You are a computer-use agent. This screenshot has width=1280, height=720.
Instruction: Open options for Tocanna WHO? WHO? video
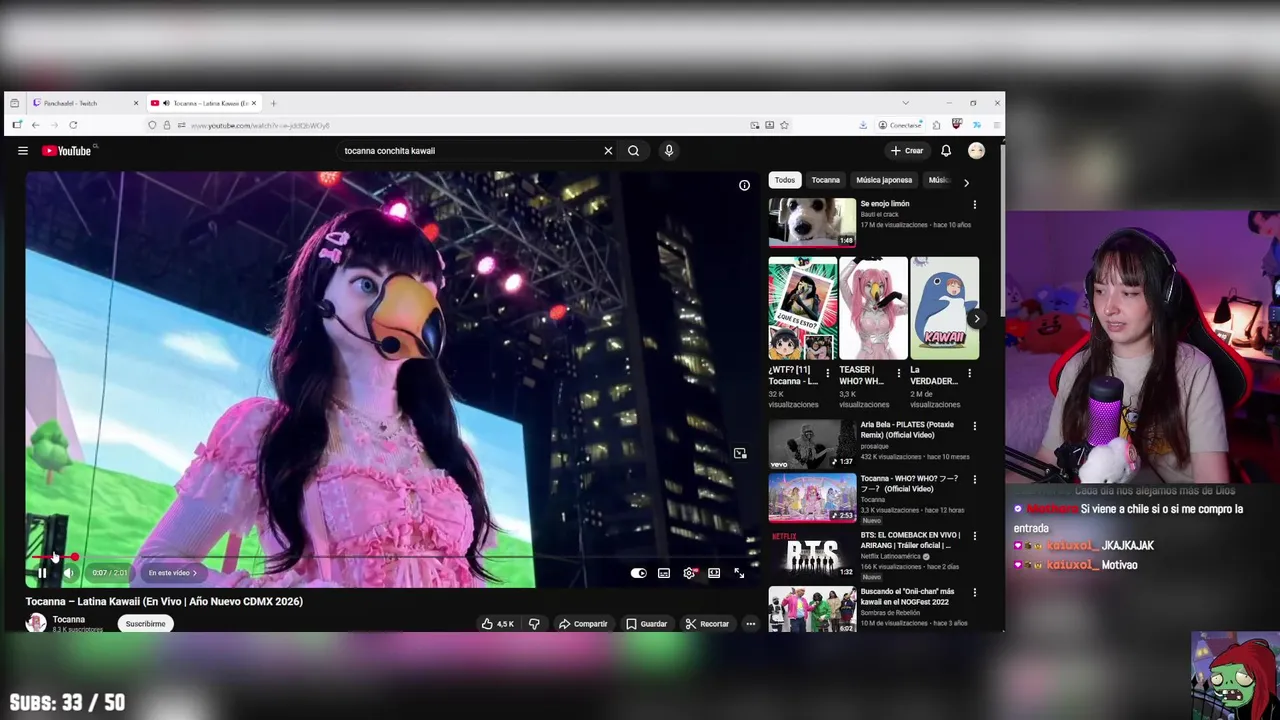(x=974, y=480)
